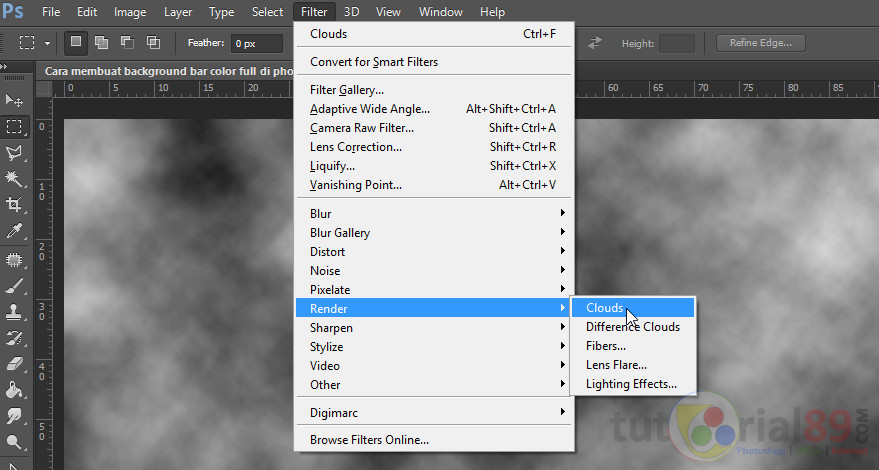Image resolution: width=879 pixels, height=470 pixels.
Task: Select the Magic Wand tool
Action: [x=14, y=178]
